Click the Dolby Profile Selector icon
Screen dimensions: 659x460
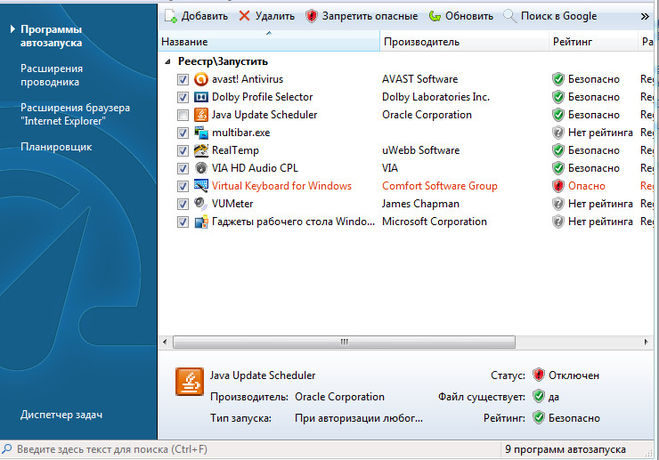pyautogui.click(x=201, y=97)
